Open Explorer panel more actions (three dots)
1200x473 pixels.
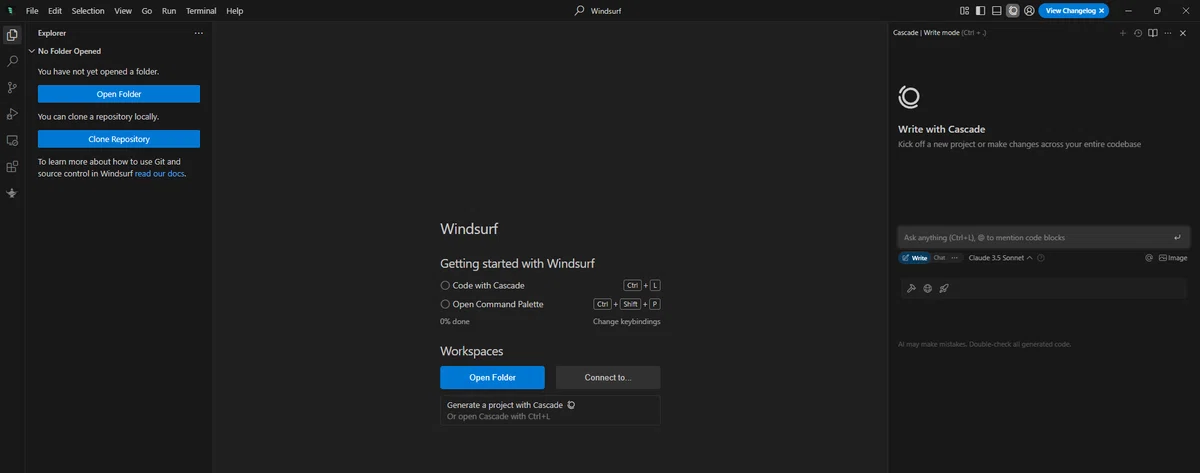coord(198,33)
